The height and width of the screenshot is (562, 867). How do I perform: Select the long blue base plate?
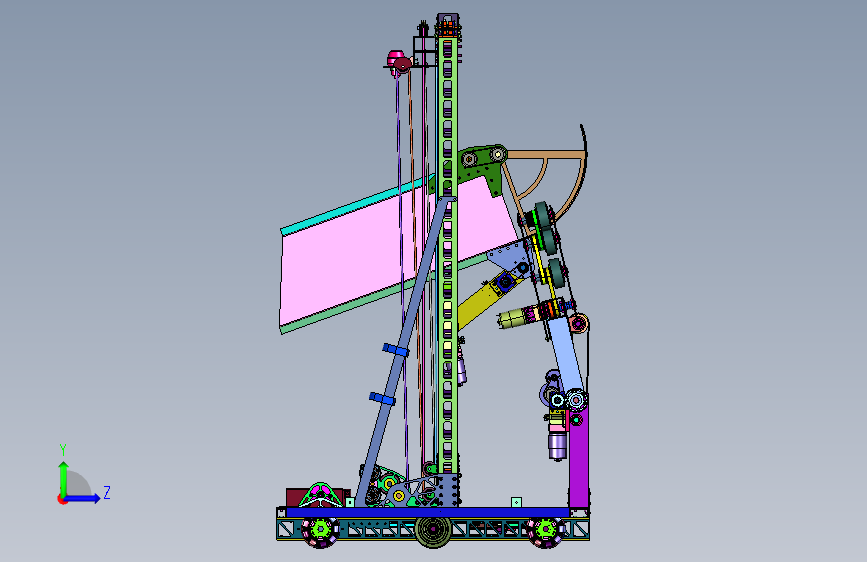427,513
